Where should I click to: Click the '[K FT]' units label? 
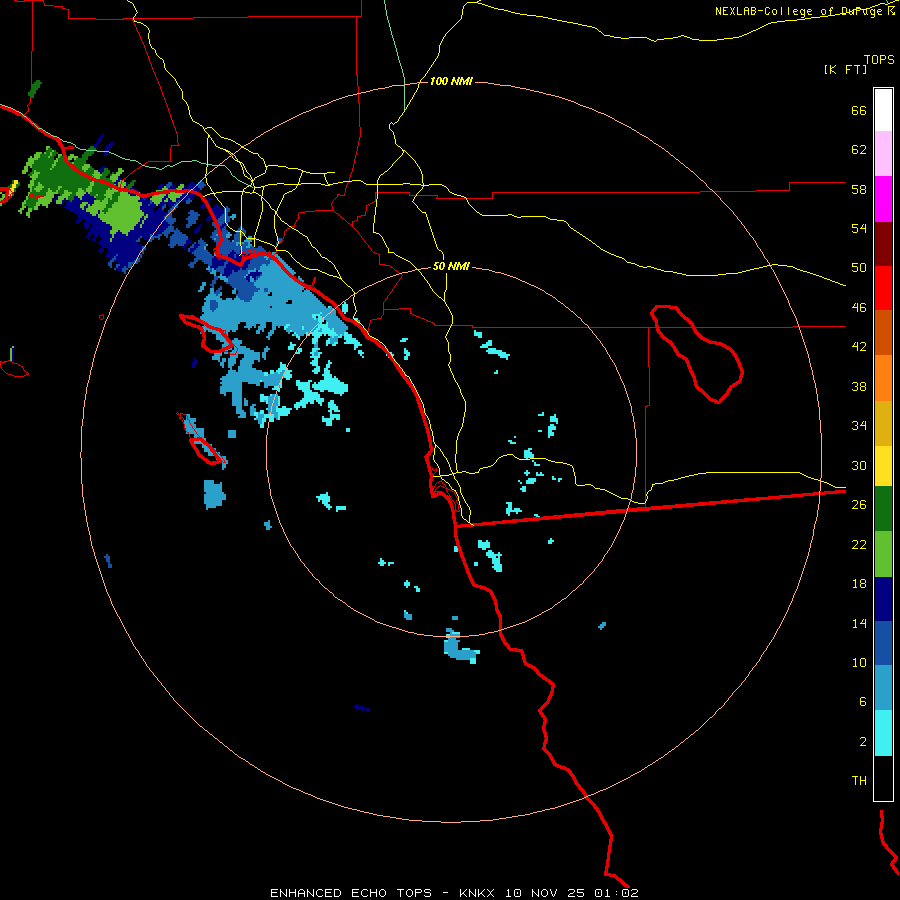pyautogui.click(x=845, y=69)
